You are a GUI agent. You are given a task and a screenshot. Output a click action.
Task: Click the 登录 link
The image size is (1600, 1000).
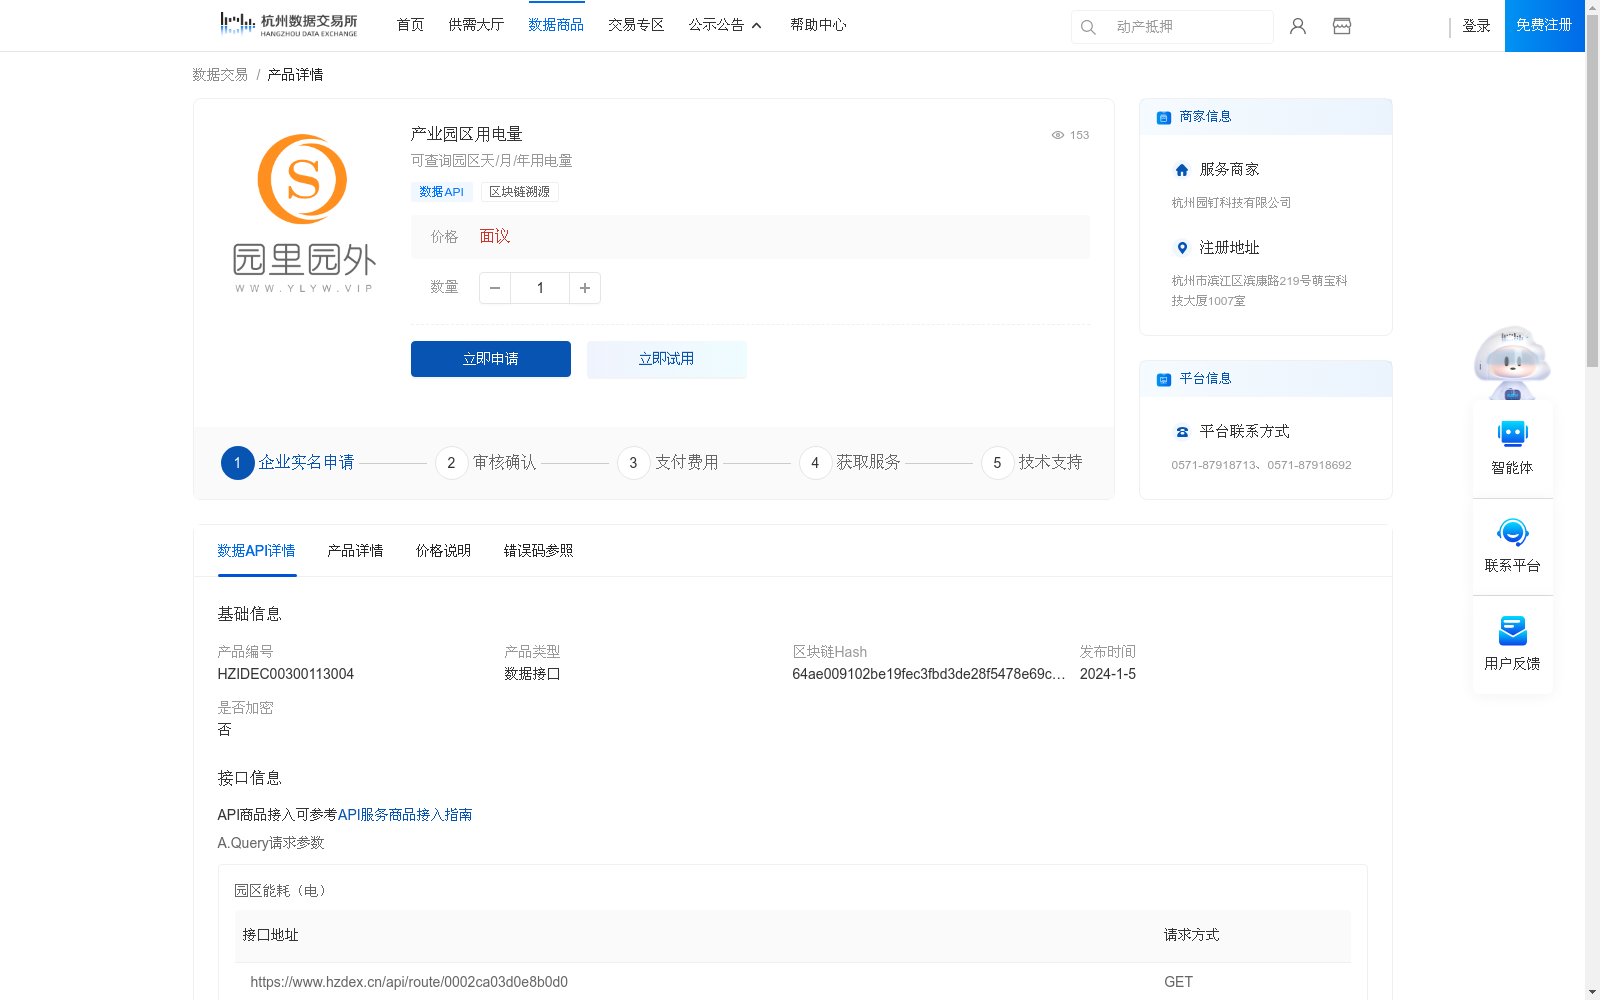[x=1476, y=26]
